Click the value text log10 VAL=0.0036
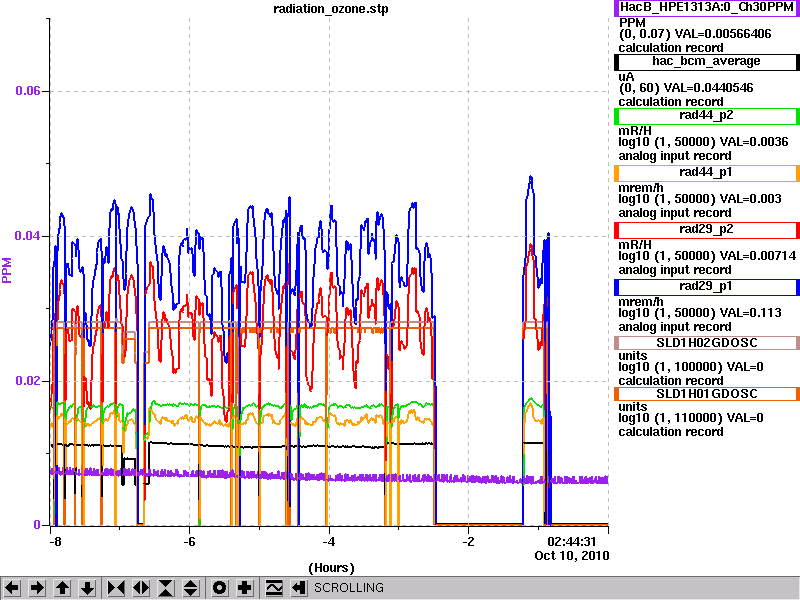 click(x=703, y=142)
